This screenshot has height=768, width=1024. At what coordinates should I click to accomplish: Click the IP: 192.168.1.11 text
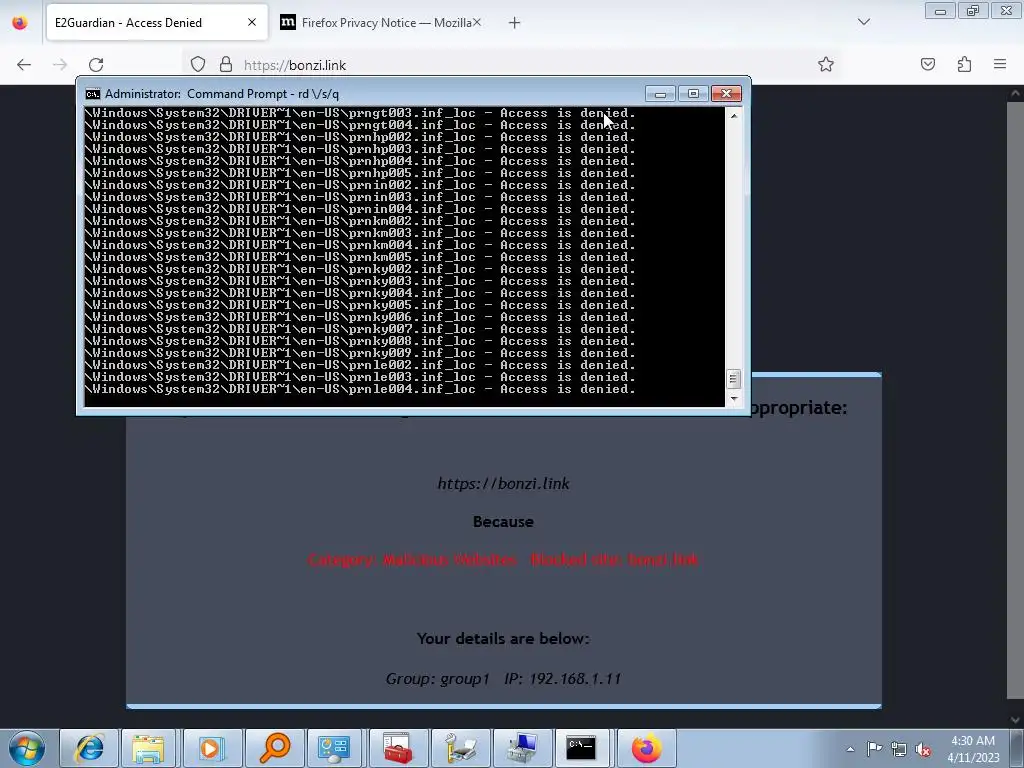click(562, 679)
